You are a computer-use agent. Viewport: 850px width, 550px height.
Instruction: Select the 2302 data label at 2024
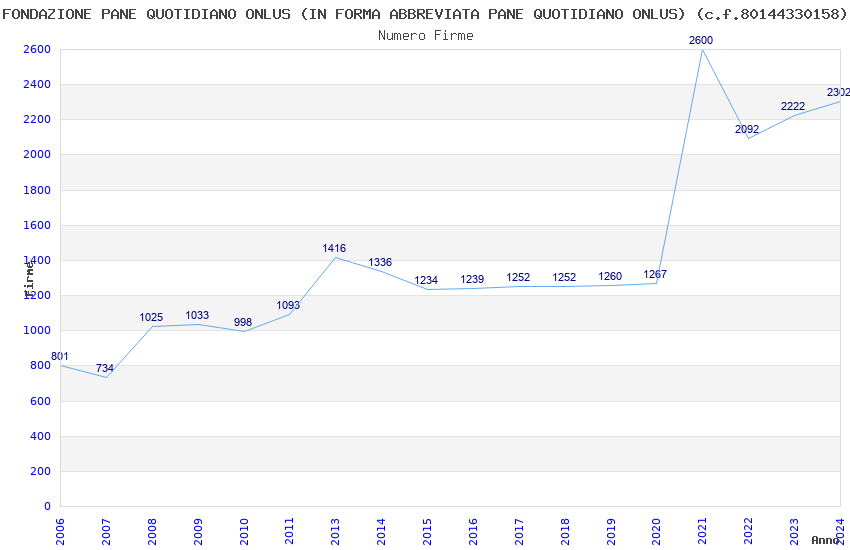click(838, 93)
